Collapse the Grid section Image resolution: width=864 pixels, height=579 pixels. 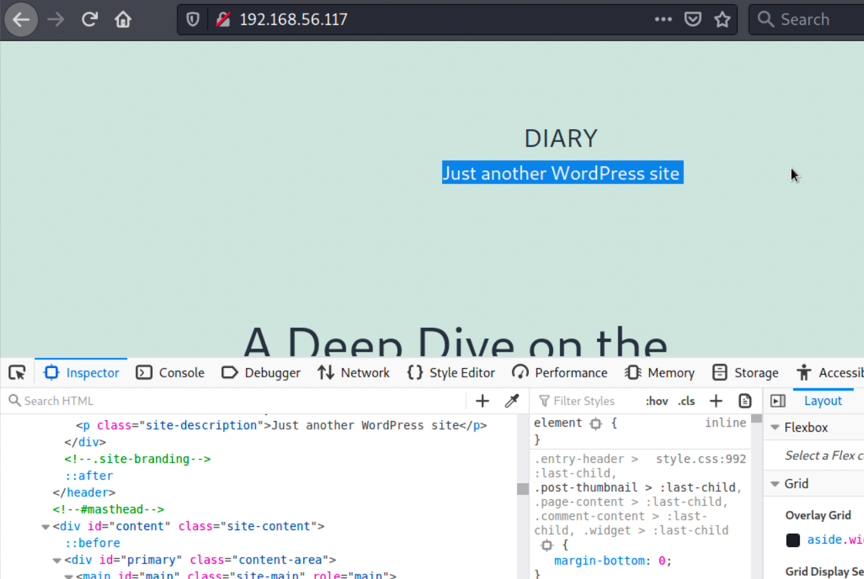click(775, 484)
